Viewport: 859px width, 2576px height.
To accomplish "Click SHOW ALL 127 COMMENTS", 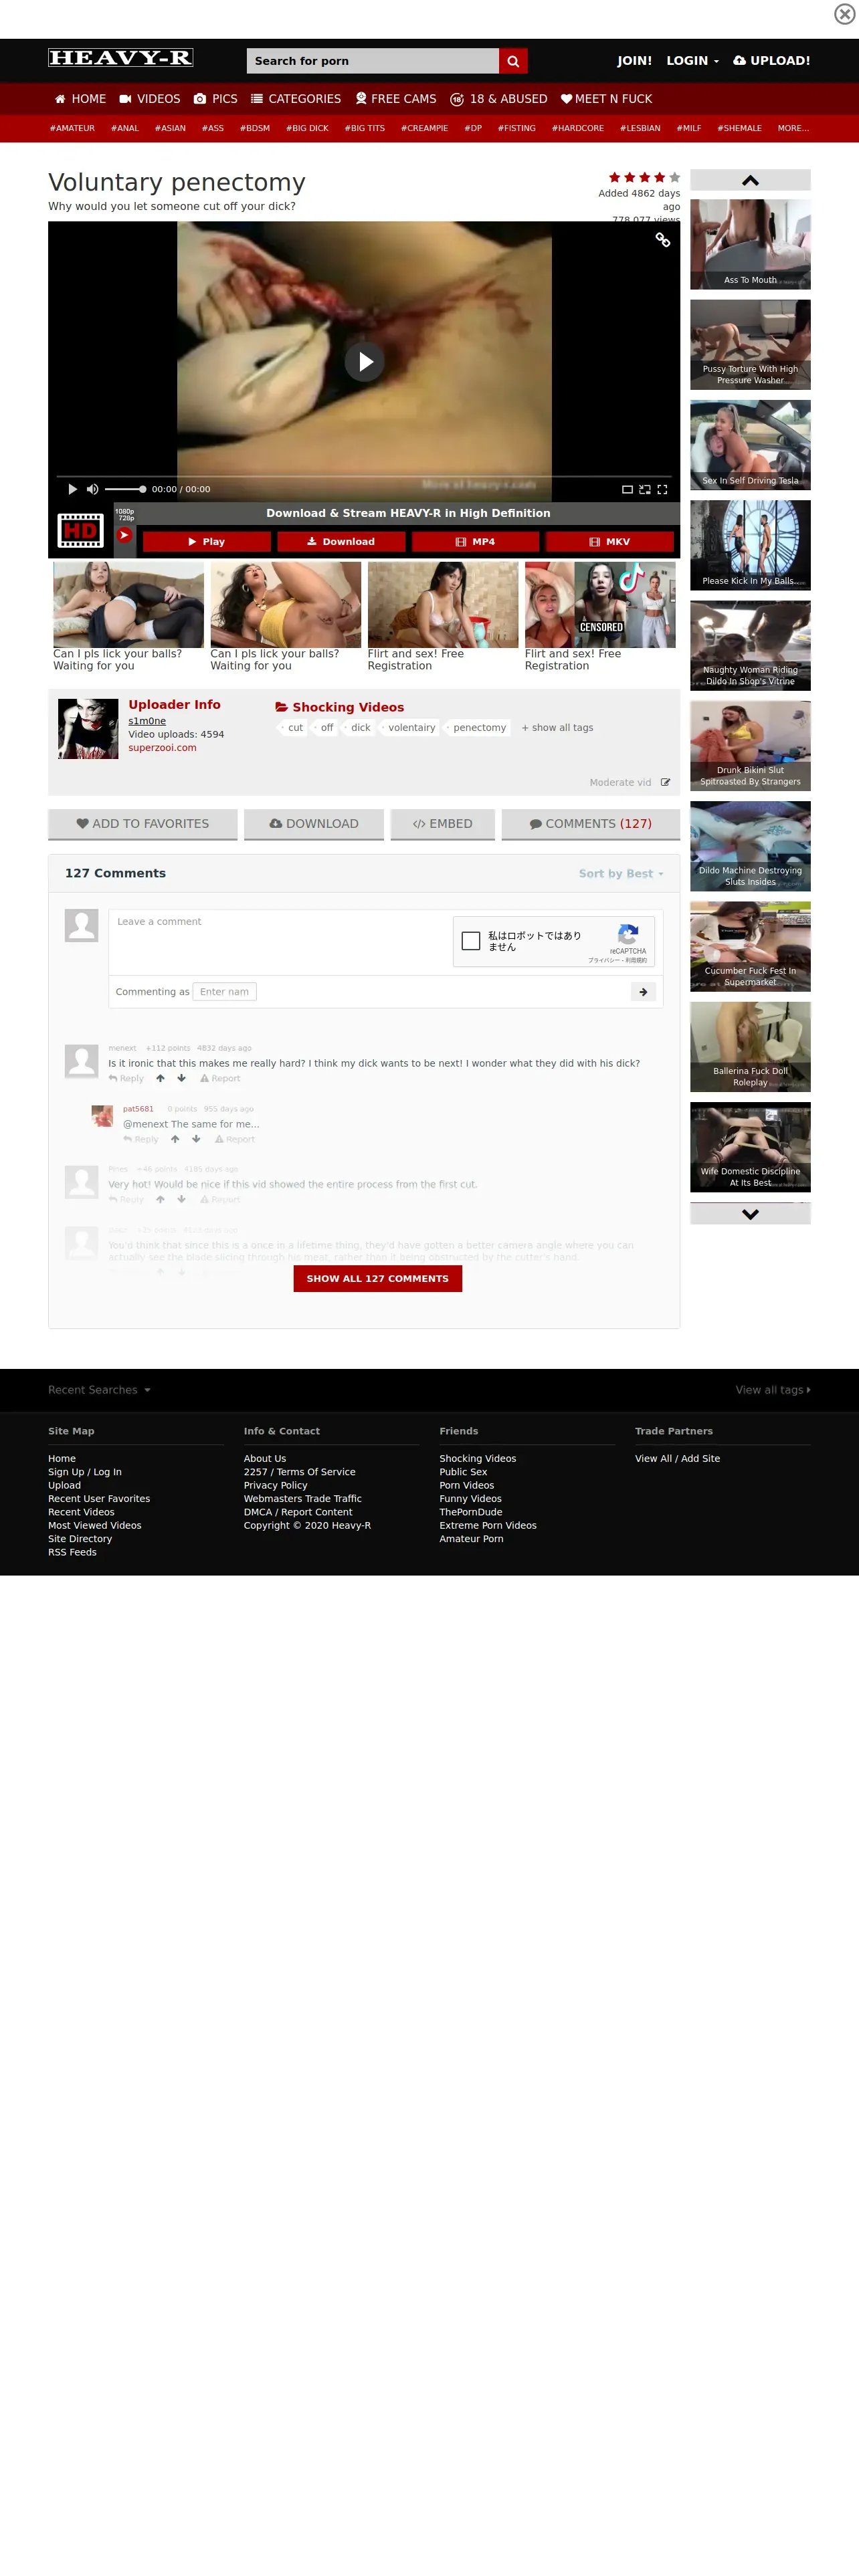I will (377, 1279).
